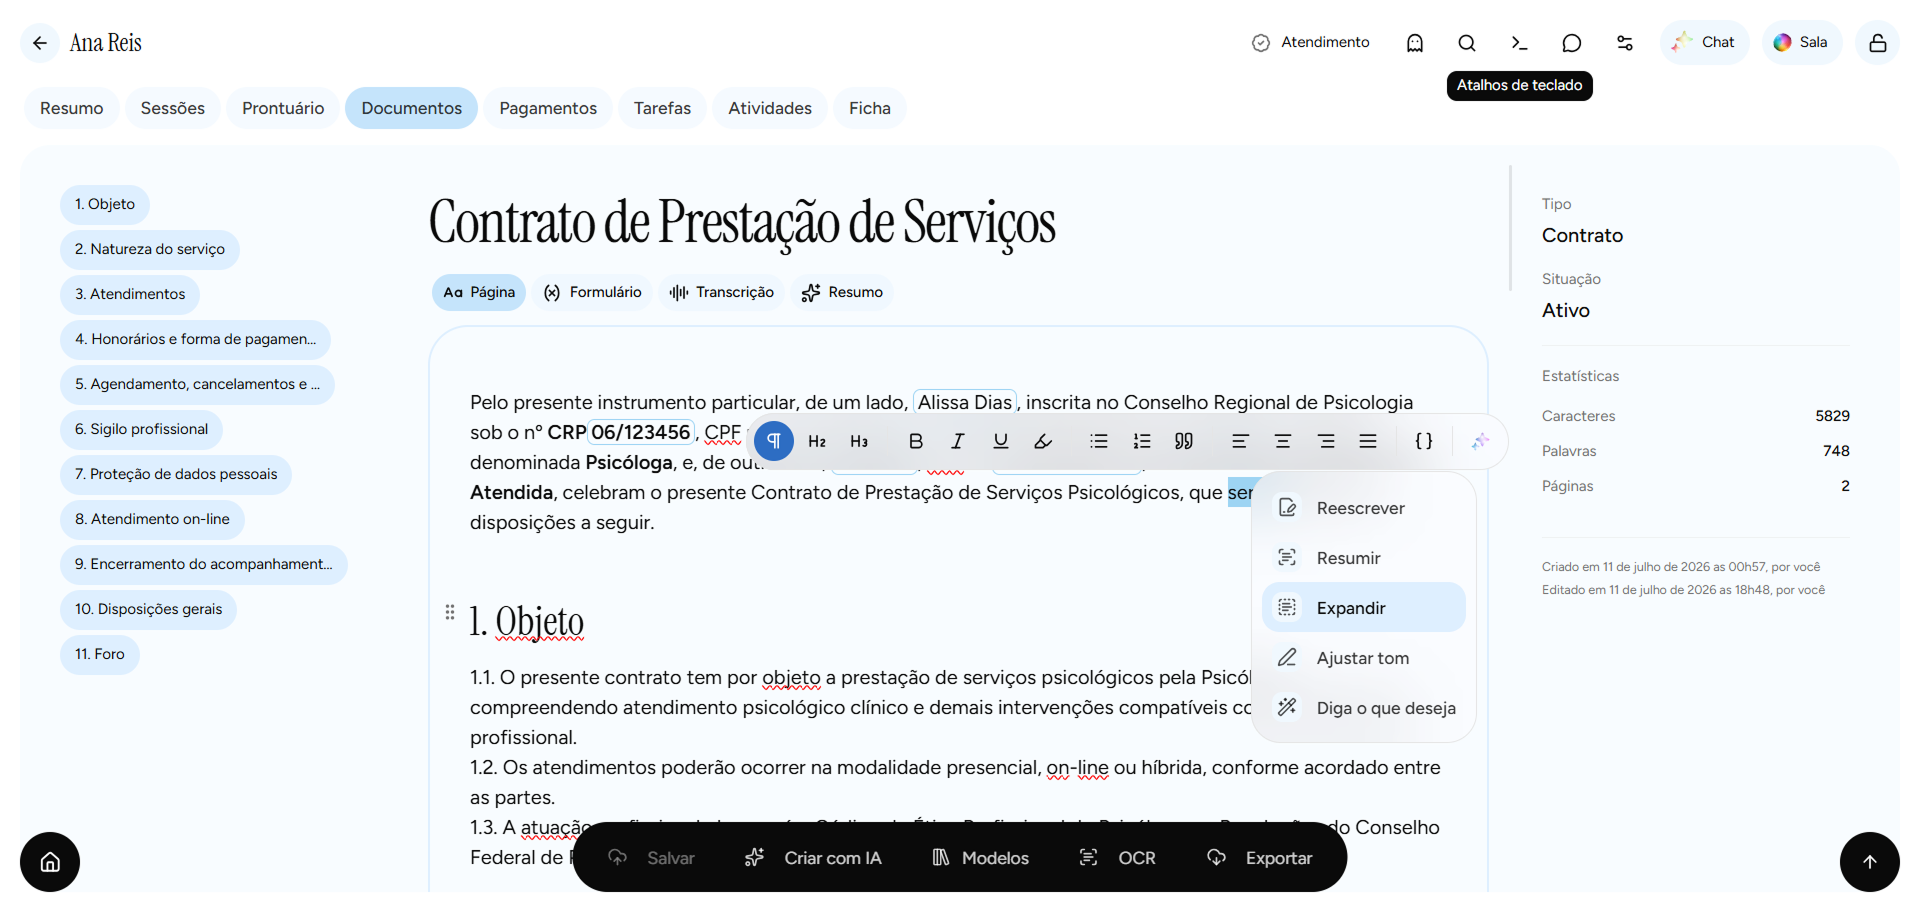Jump to 8. Atendimento on-line section

152,519
